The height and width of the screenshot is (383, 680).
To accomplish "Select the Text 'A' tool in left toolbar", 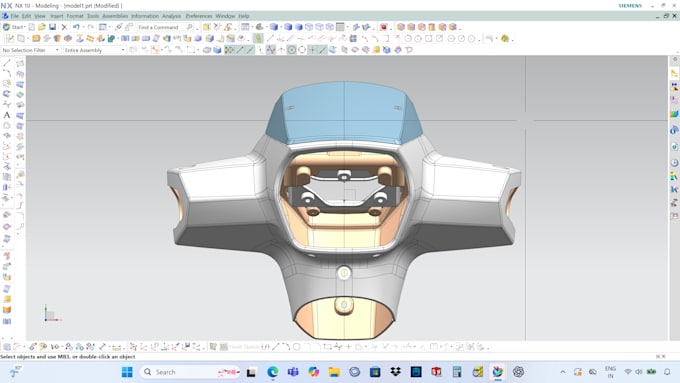I will [x=7, y=115].
